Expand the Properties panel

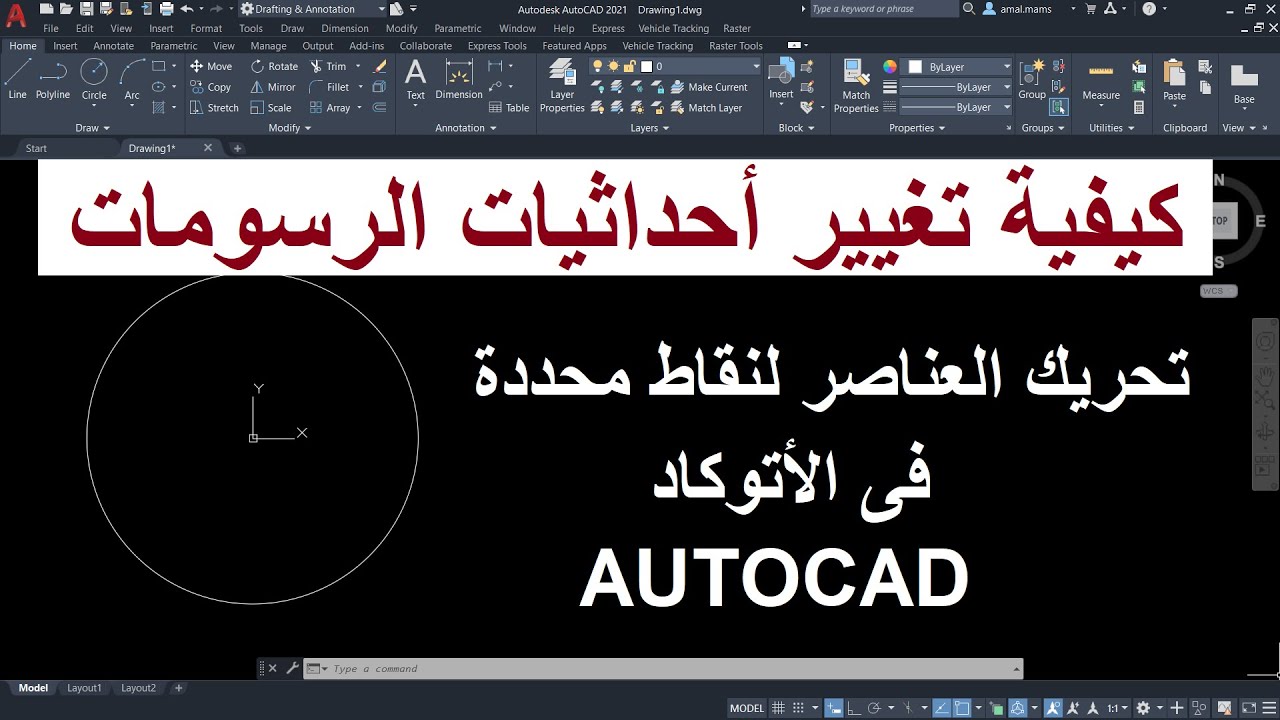click(x=917, y=128)
